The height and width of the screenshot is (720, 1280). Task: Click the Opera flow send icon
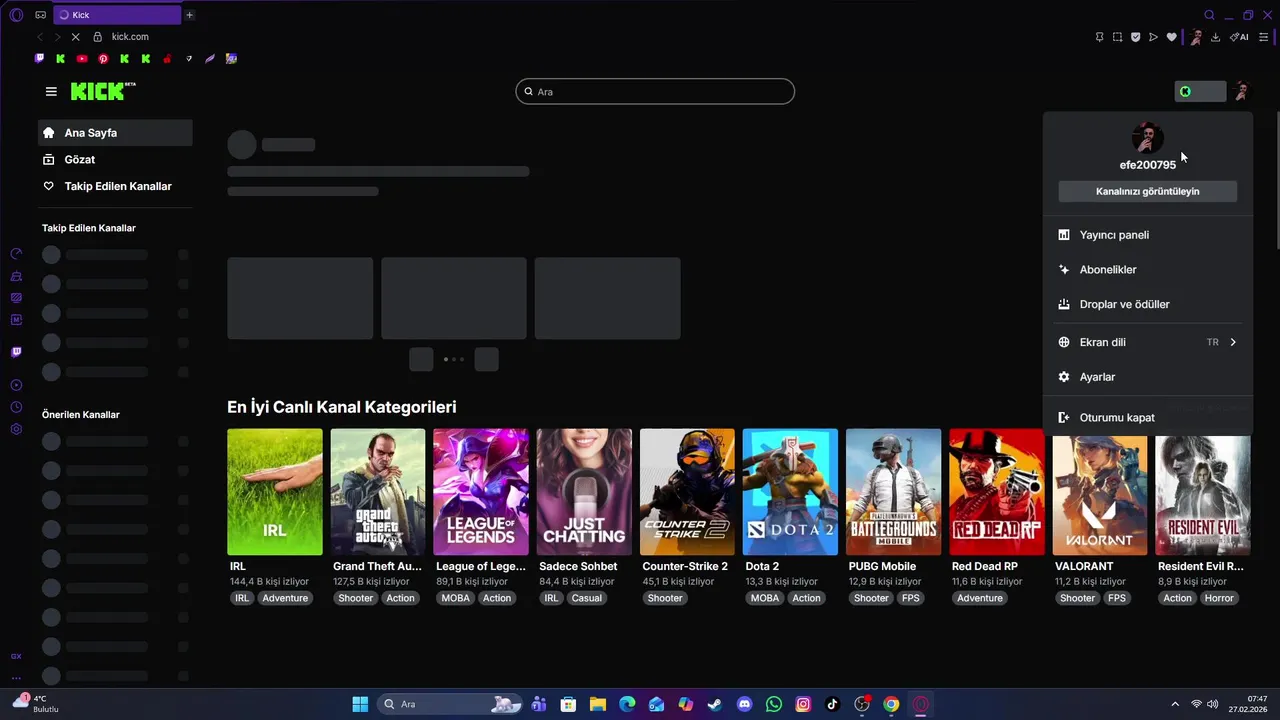tap(1153, 37)
